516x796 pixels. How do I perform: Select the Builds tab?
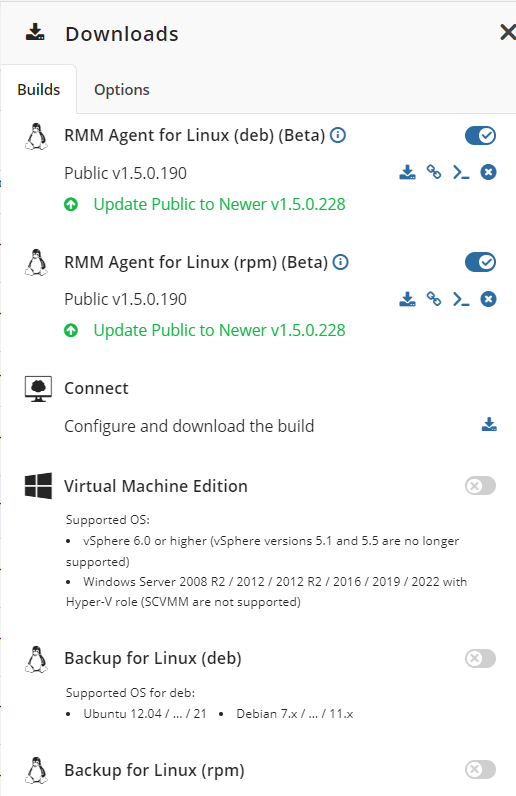tap(39, 90)
